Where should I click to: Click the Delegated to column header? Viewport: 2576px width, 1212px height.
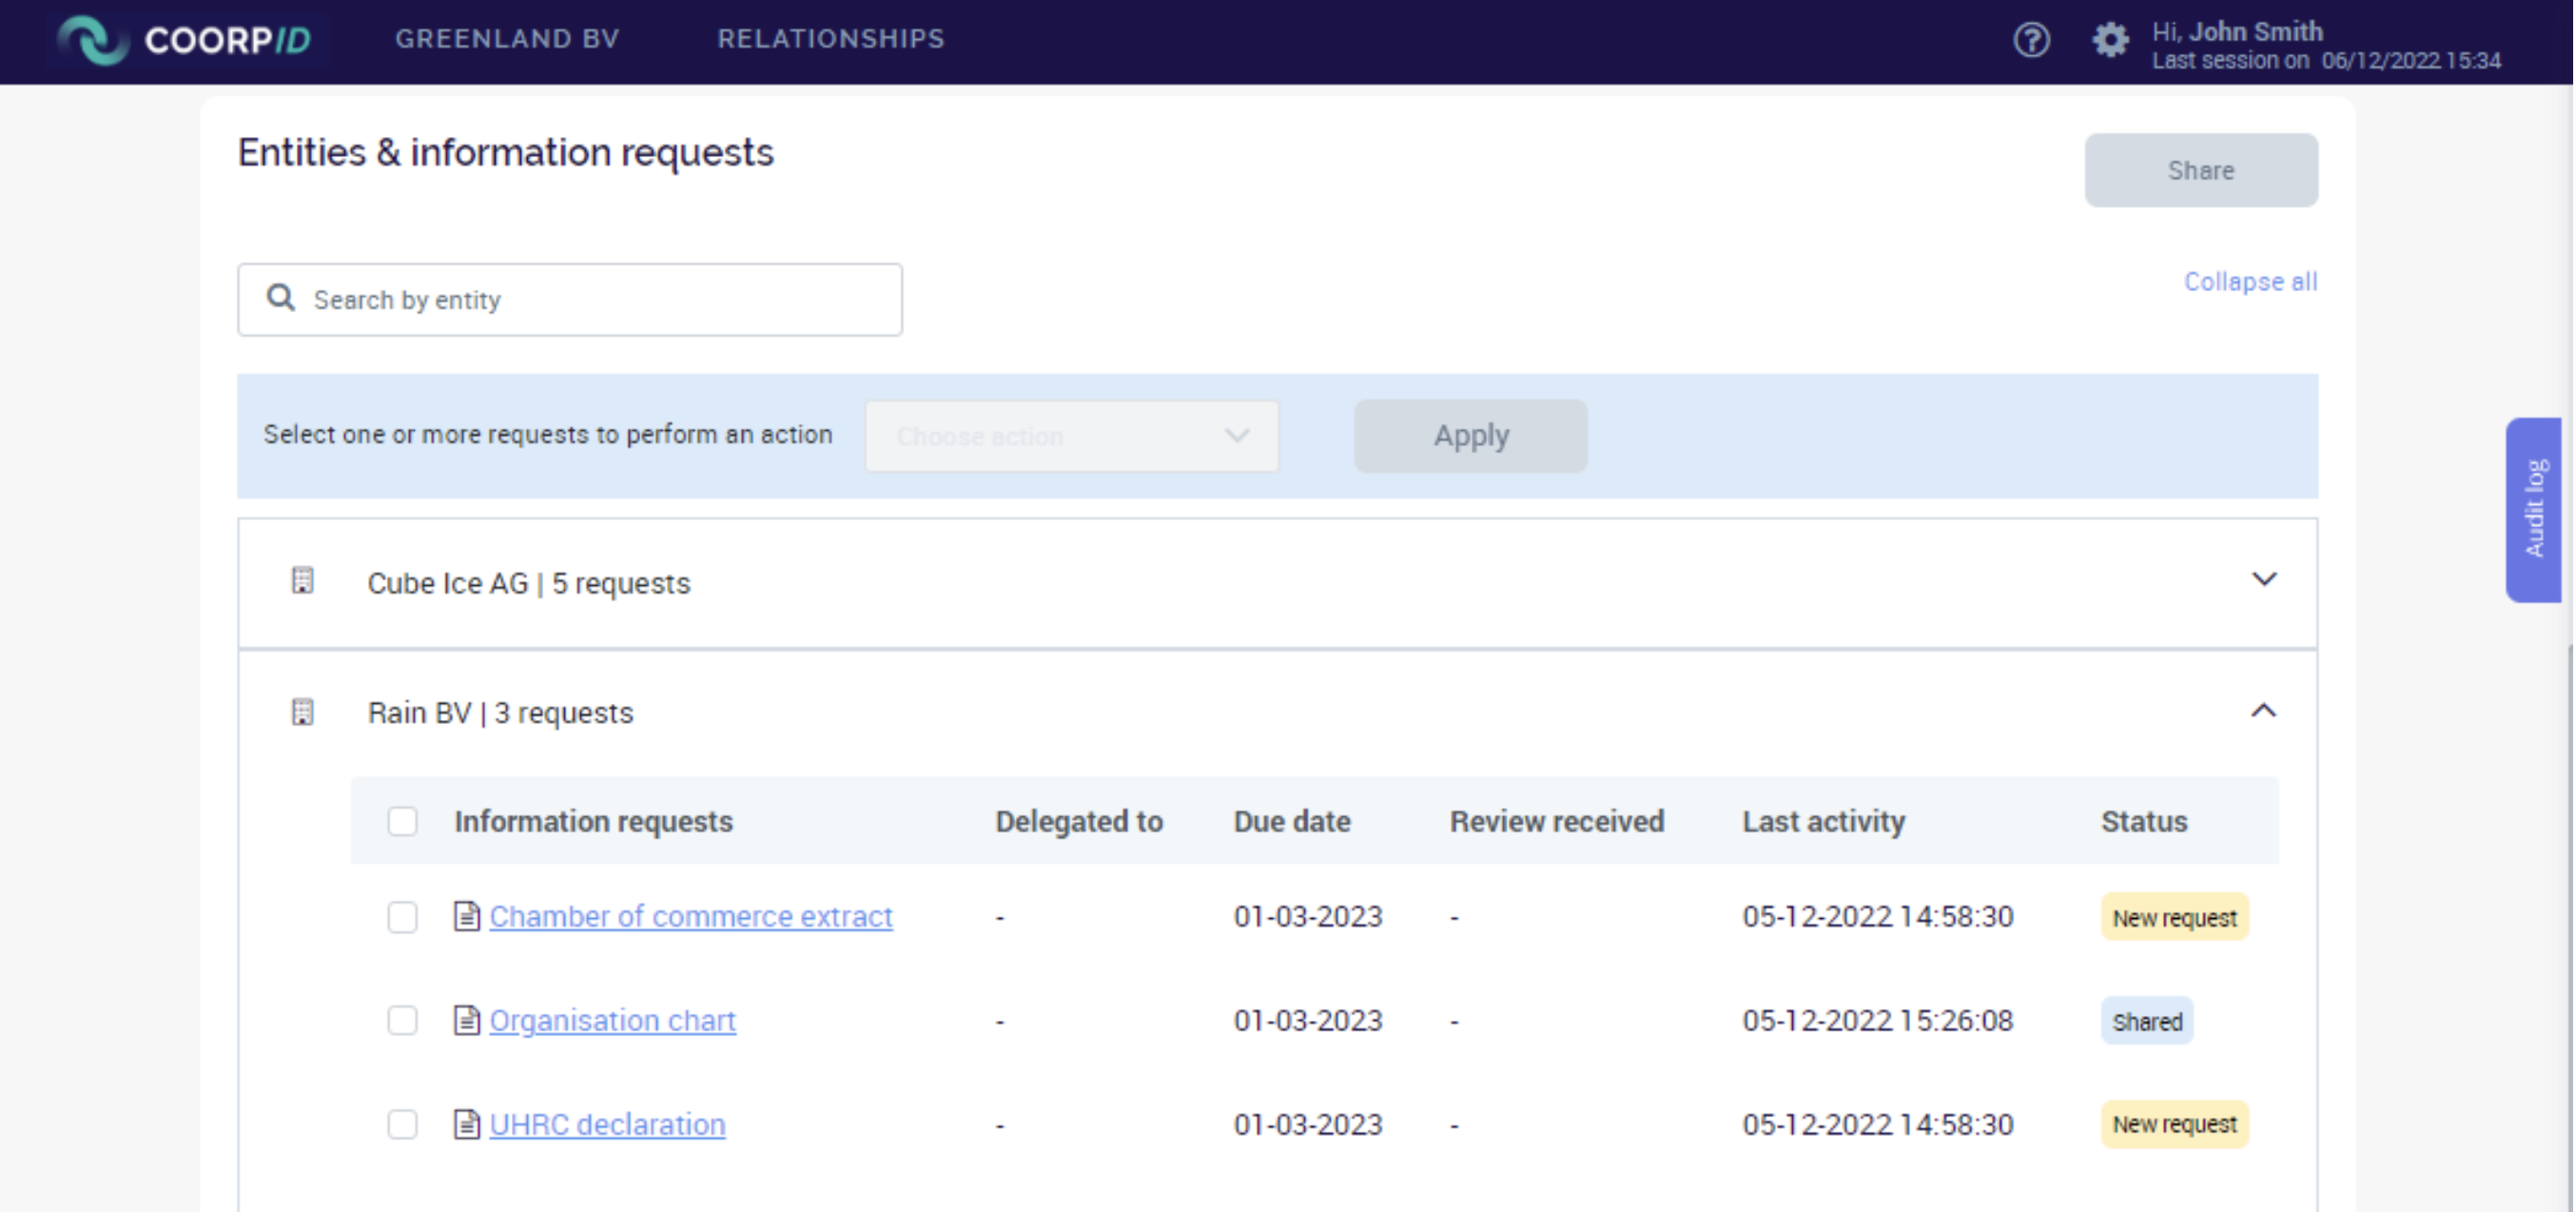[1079, 821]
